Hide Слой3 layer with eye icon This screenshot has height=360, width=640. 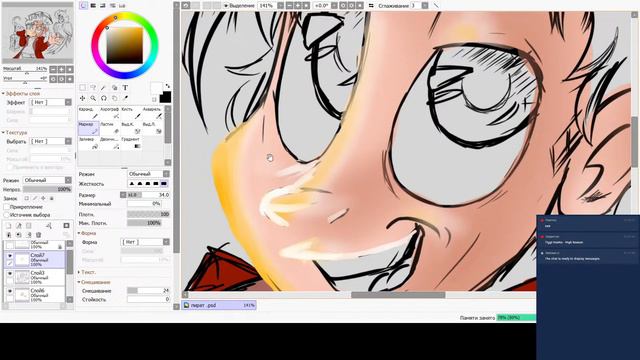(x=10, y=273)
